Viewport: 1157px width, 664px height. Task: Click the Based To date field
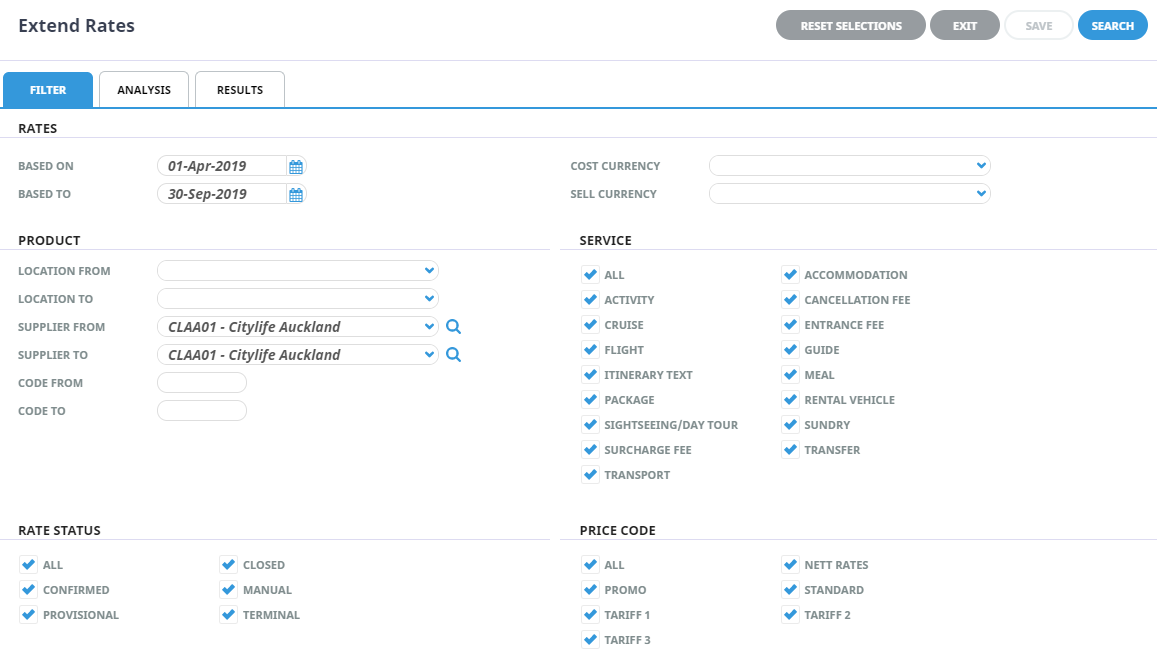(x=221, y=194)
